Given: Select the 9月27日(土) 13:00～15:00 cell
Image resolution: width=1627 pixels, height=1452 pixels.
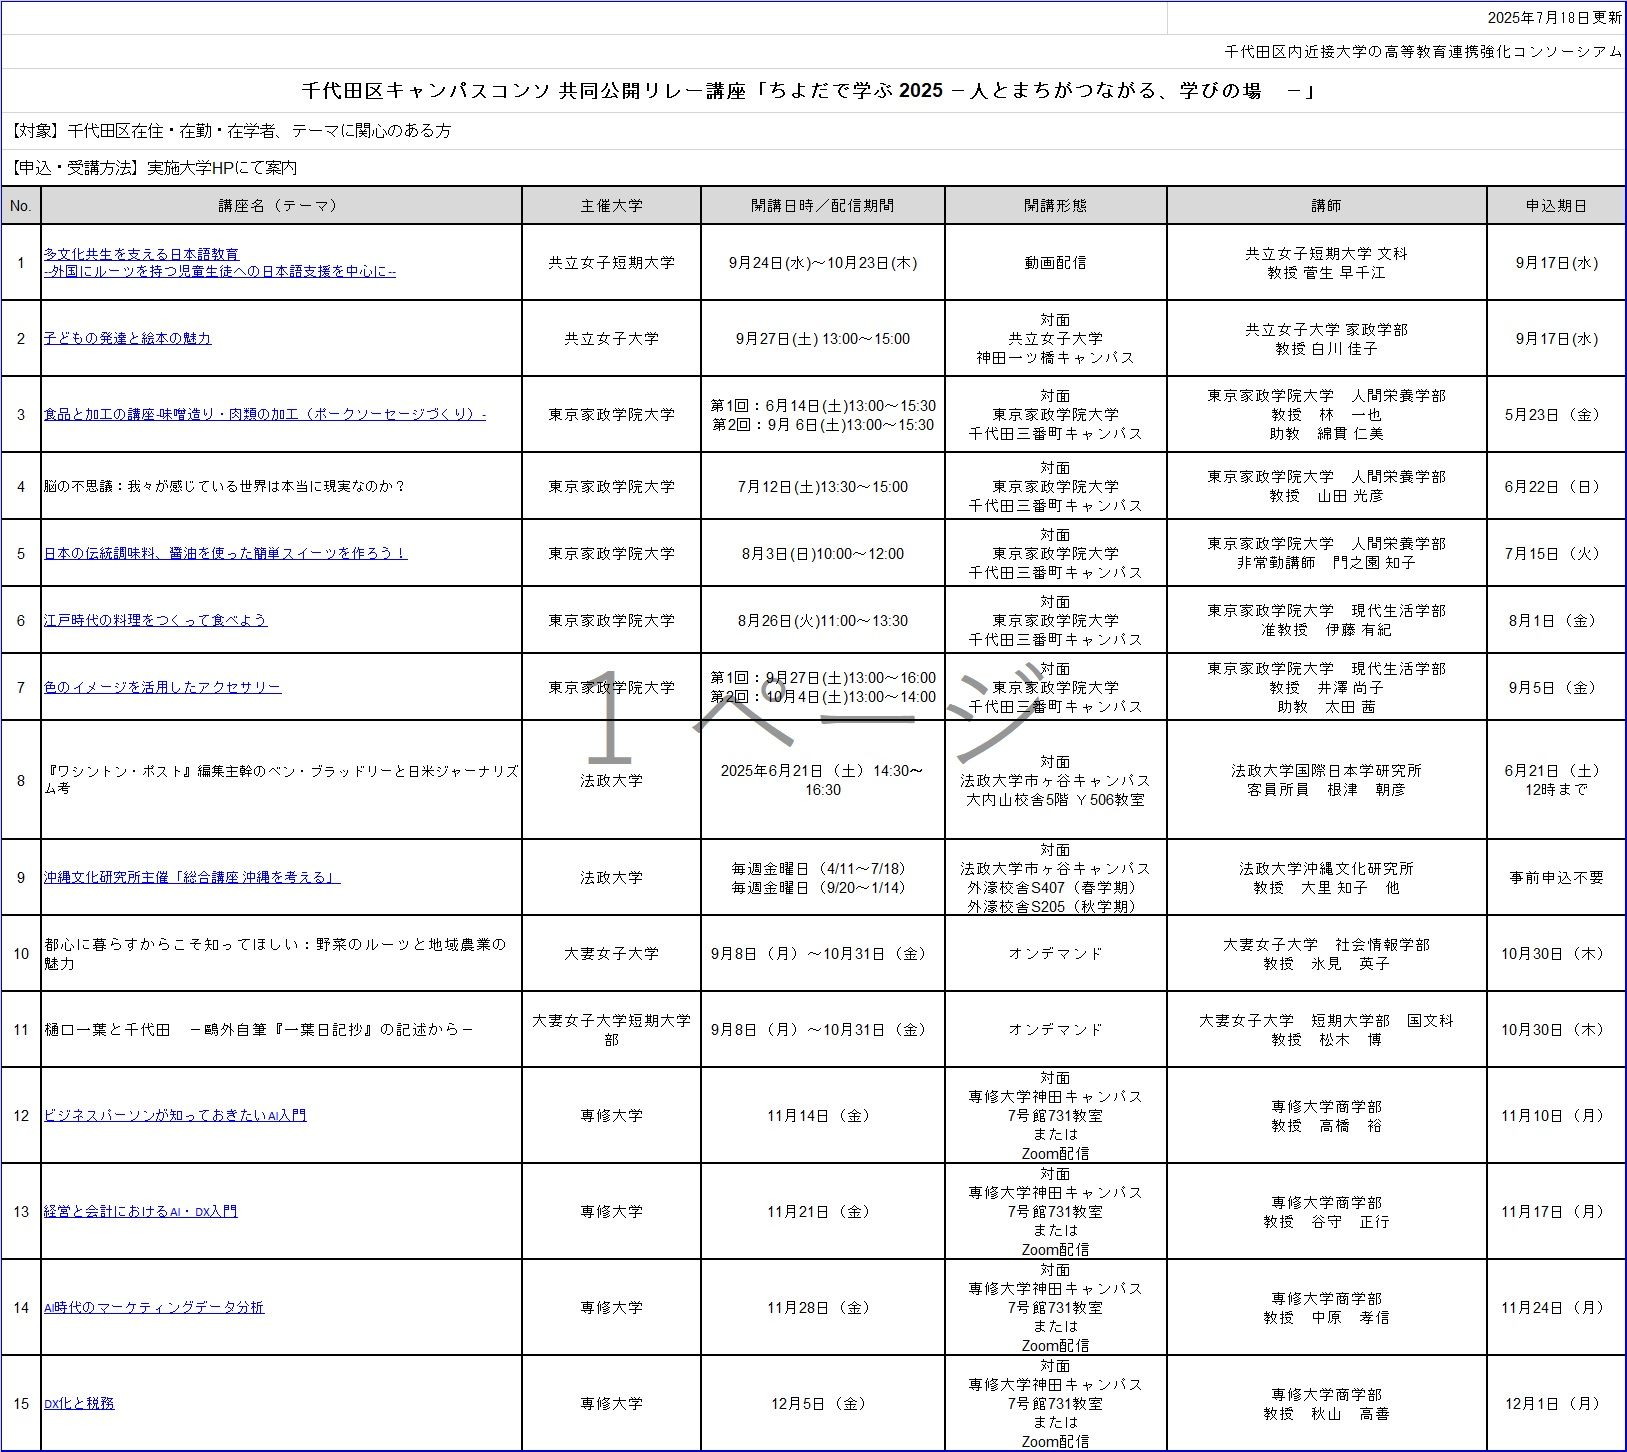Looking at the screenshot, I should [x=823, y=338].
